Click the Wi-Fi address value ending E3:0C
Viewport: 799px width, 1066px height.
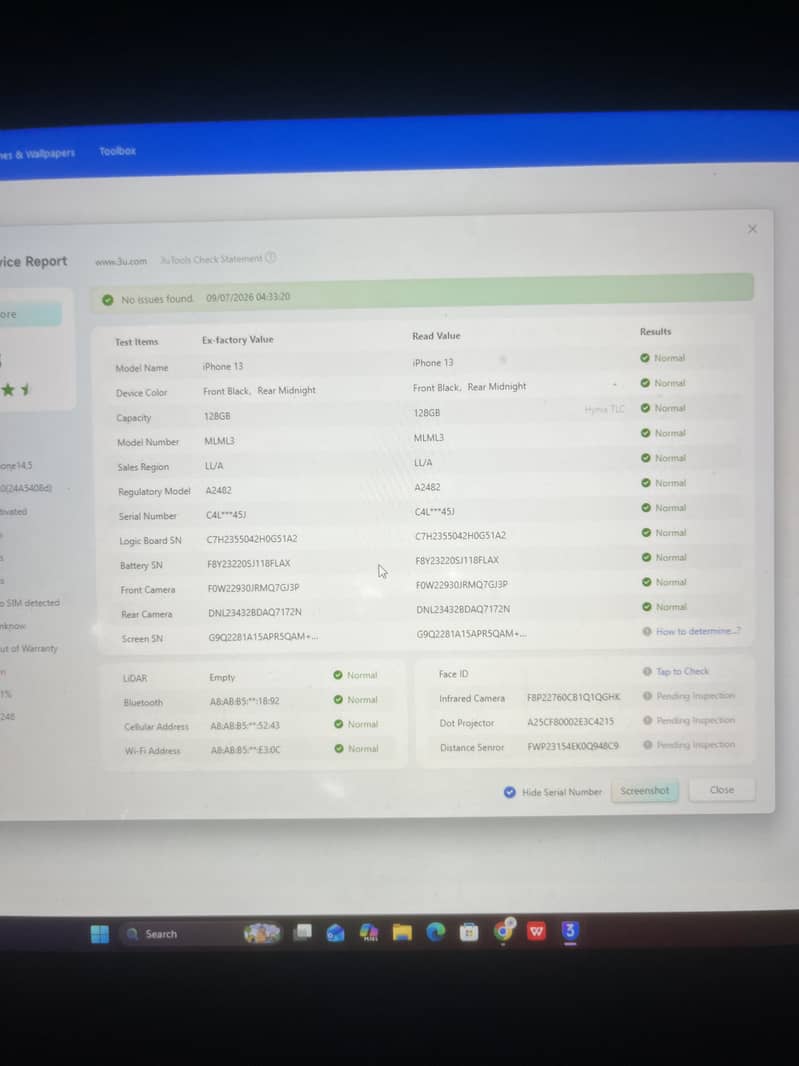point(245,750)
